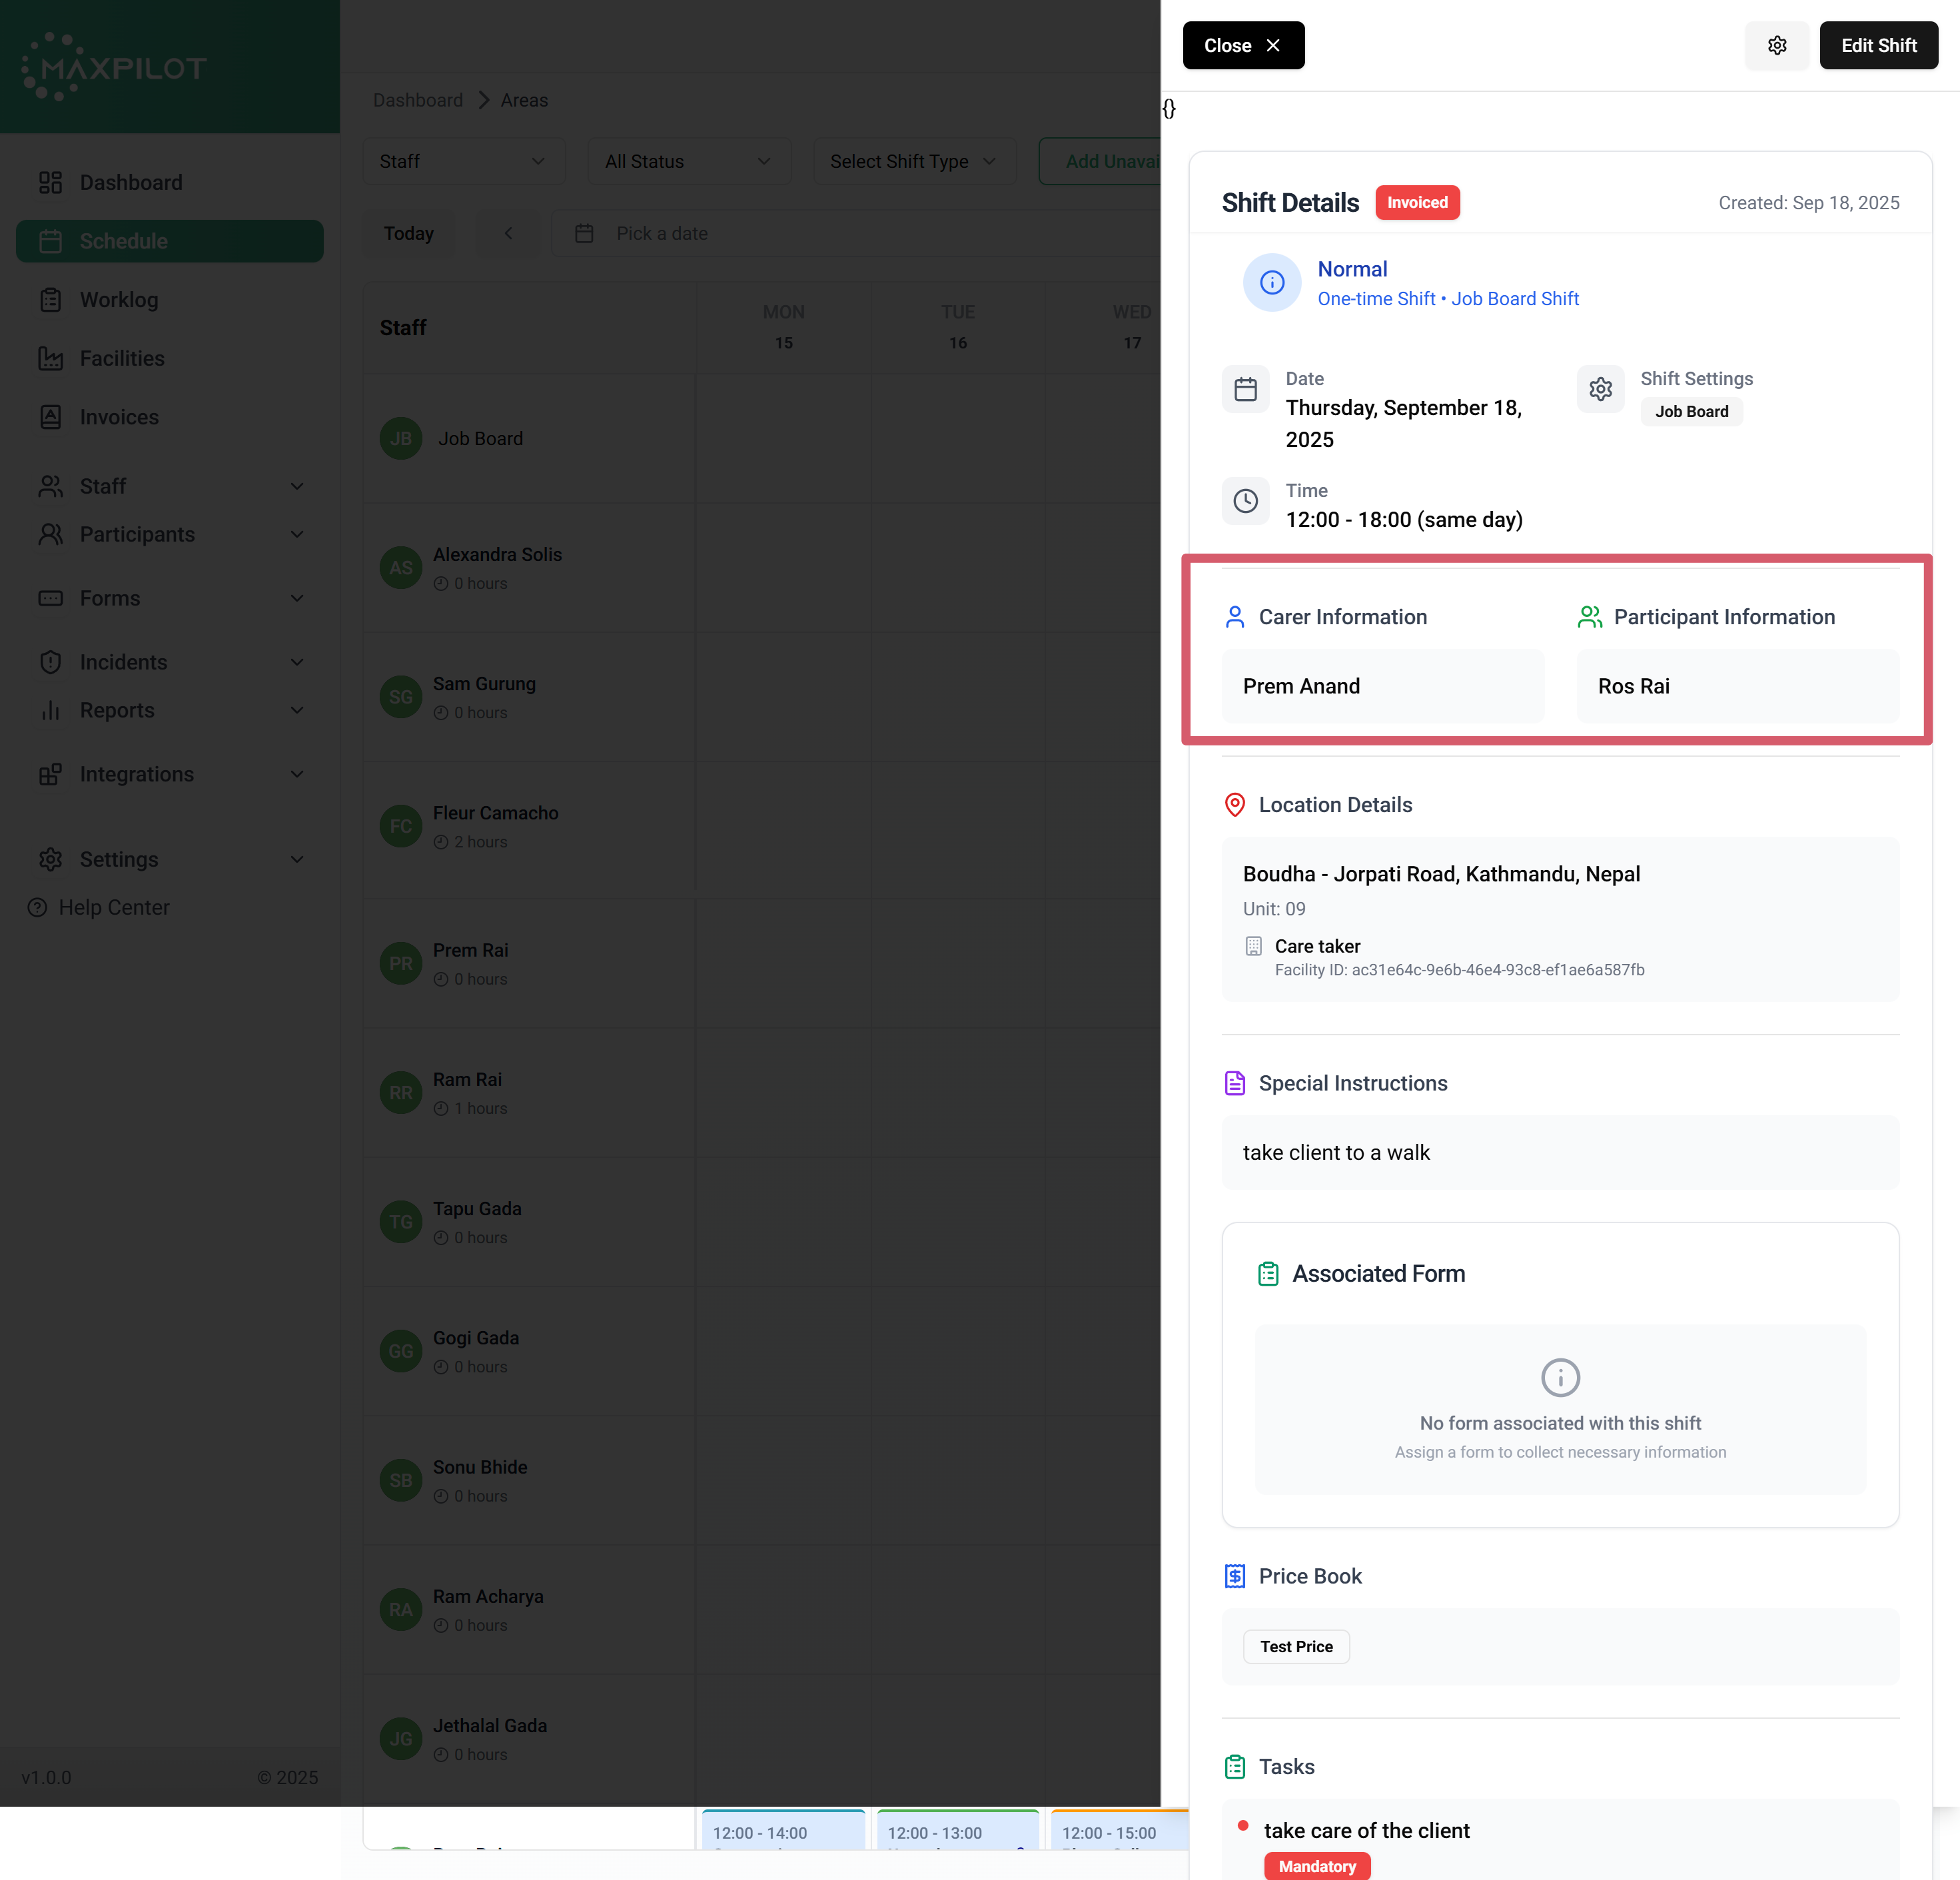Close the shift details panel
Viewport: 1960px width, 1880px height.
pos(1242,46)
